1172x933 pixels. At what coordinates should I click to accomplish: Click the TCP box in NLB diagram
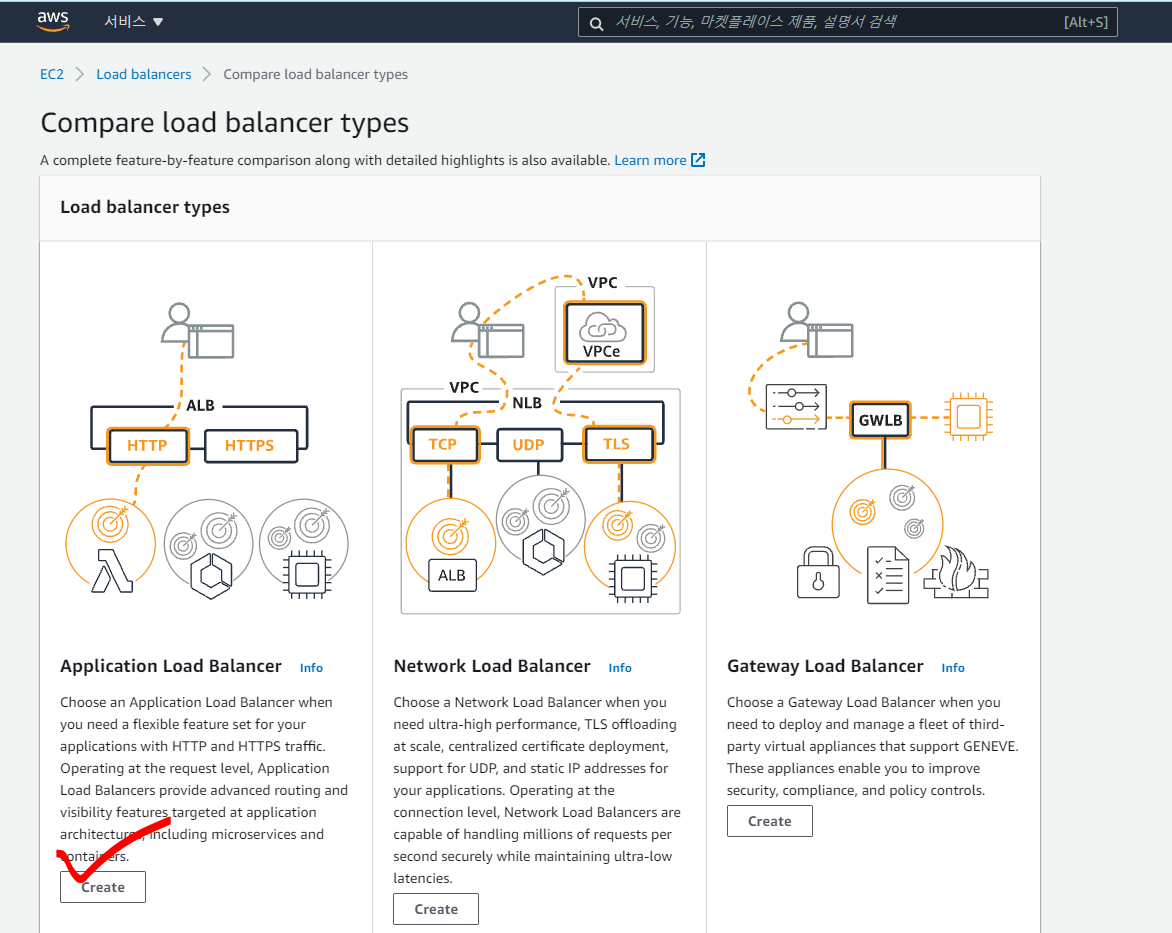tap(444, 444)
